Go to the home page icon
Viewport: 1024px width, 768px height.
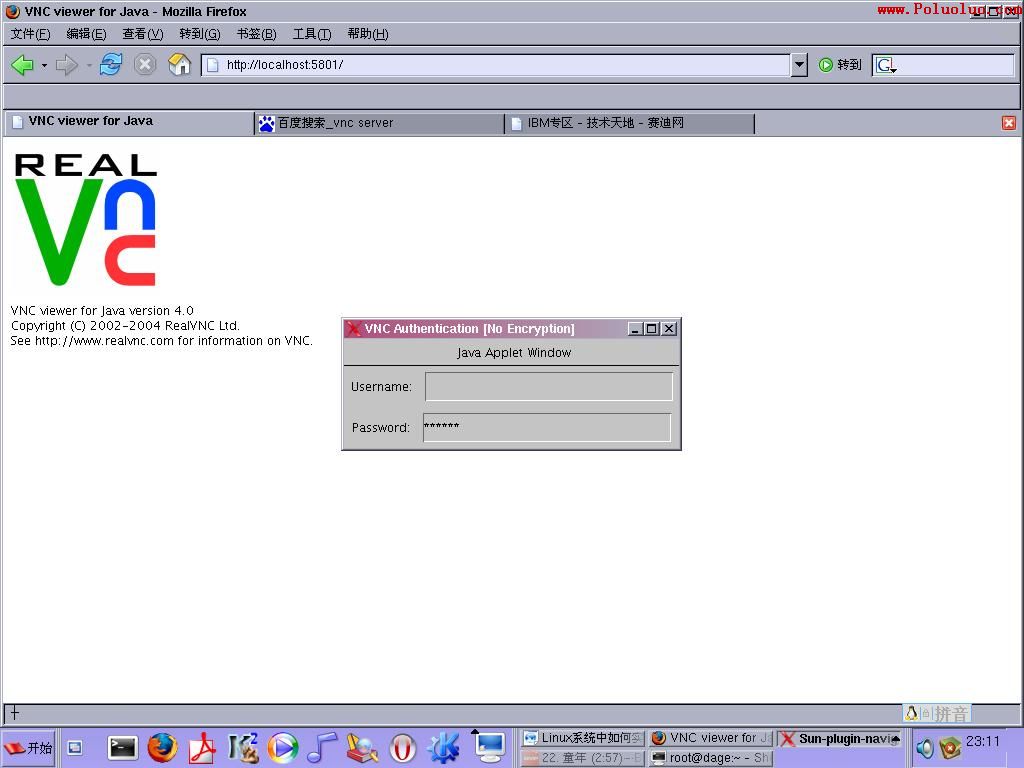coord(179,64)
